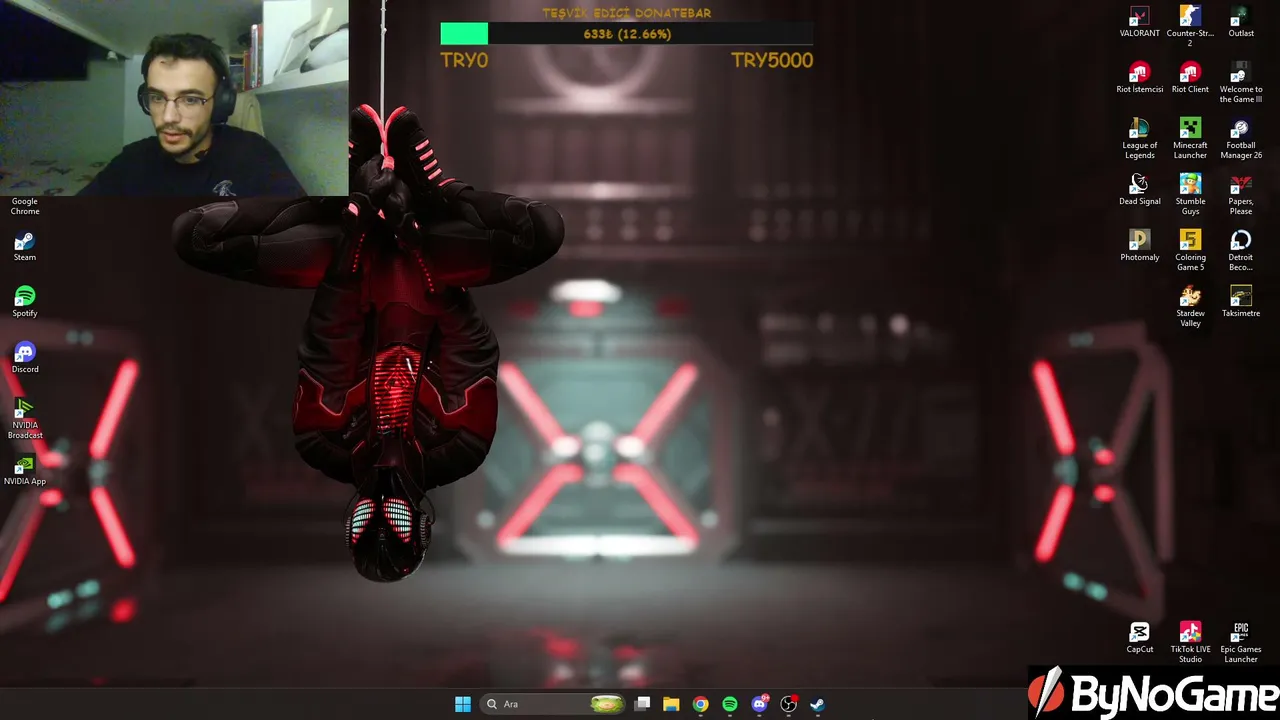Click the Riot İstemcisi desktop icon
This screenshot has width=1280, height=720.
[x=1139, y=78]
